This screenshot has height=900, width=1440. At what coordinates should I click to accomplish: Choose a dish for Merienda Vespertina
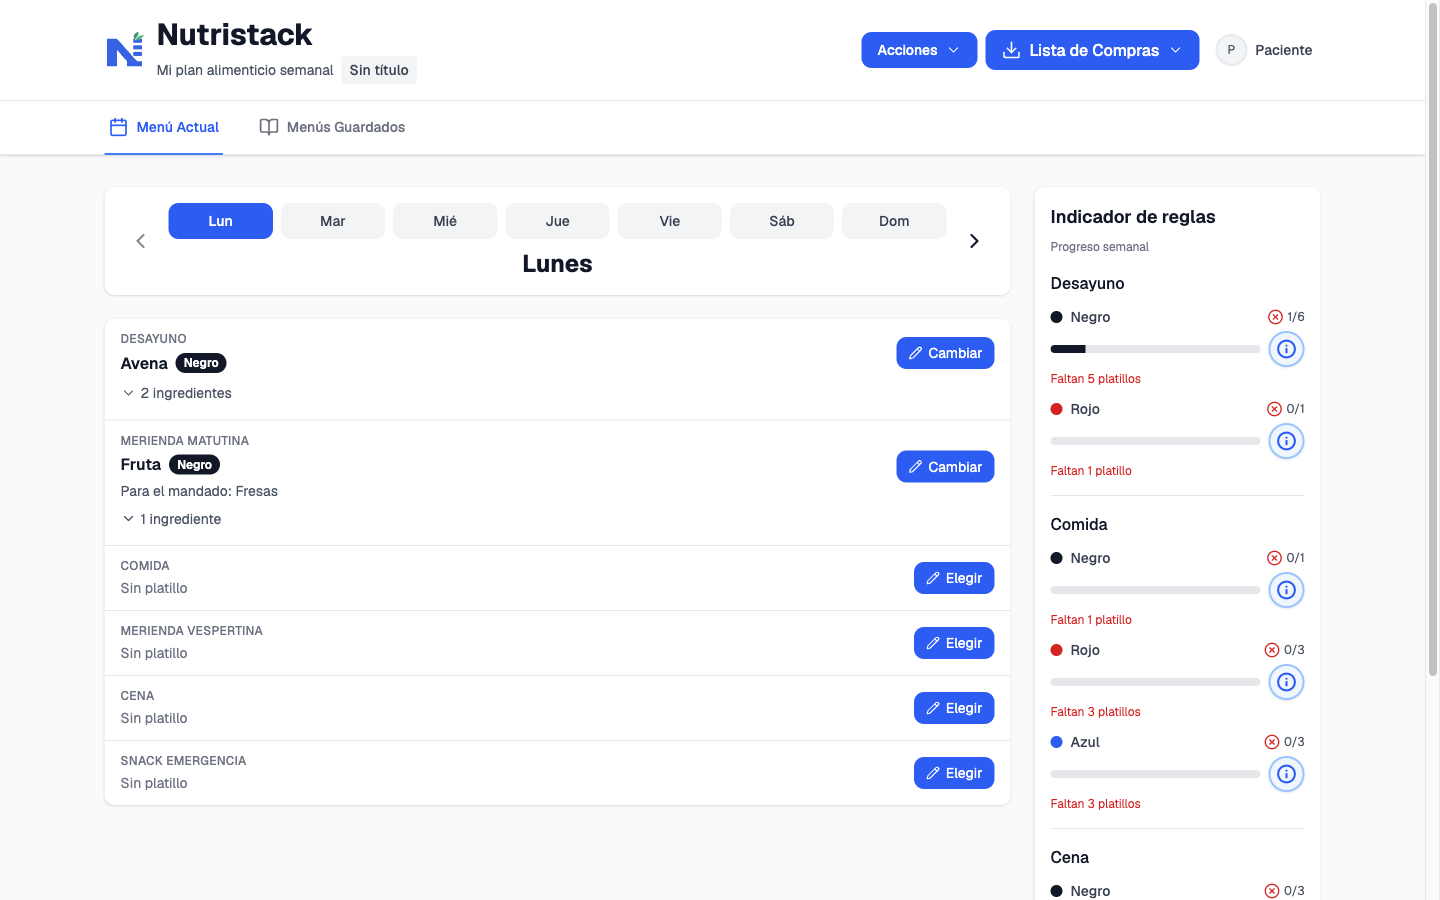click(954, 643)
